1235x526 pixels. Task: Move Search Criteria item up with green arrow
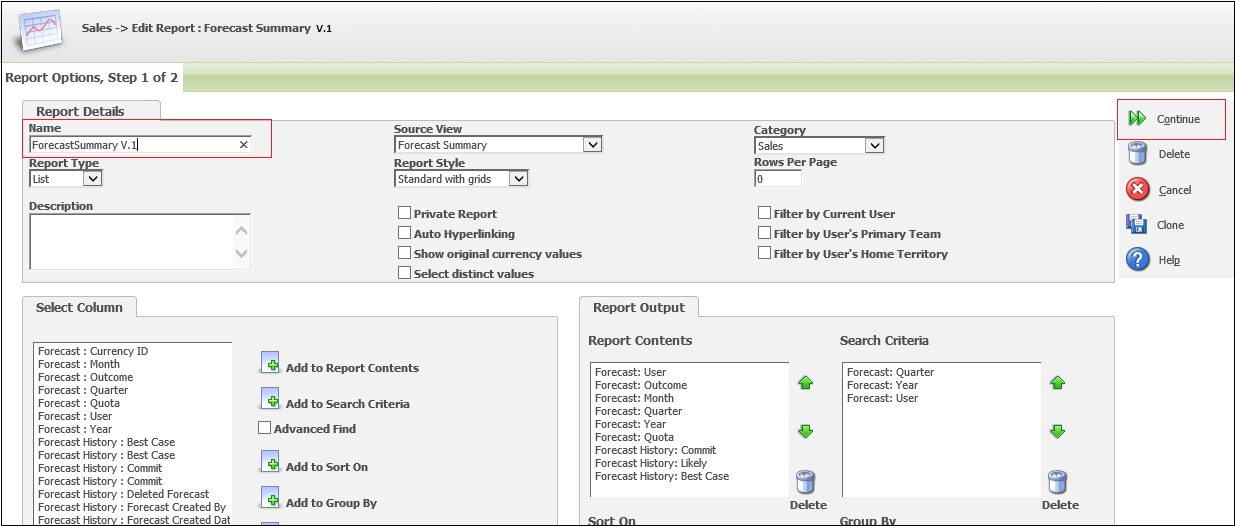point(1057,383)
